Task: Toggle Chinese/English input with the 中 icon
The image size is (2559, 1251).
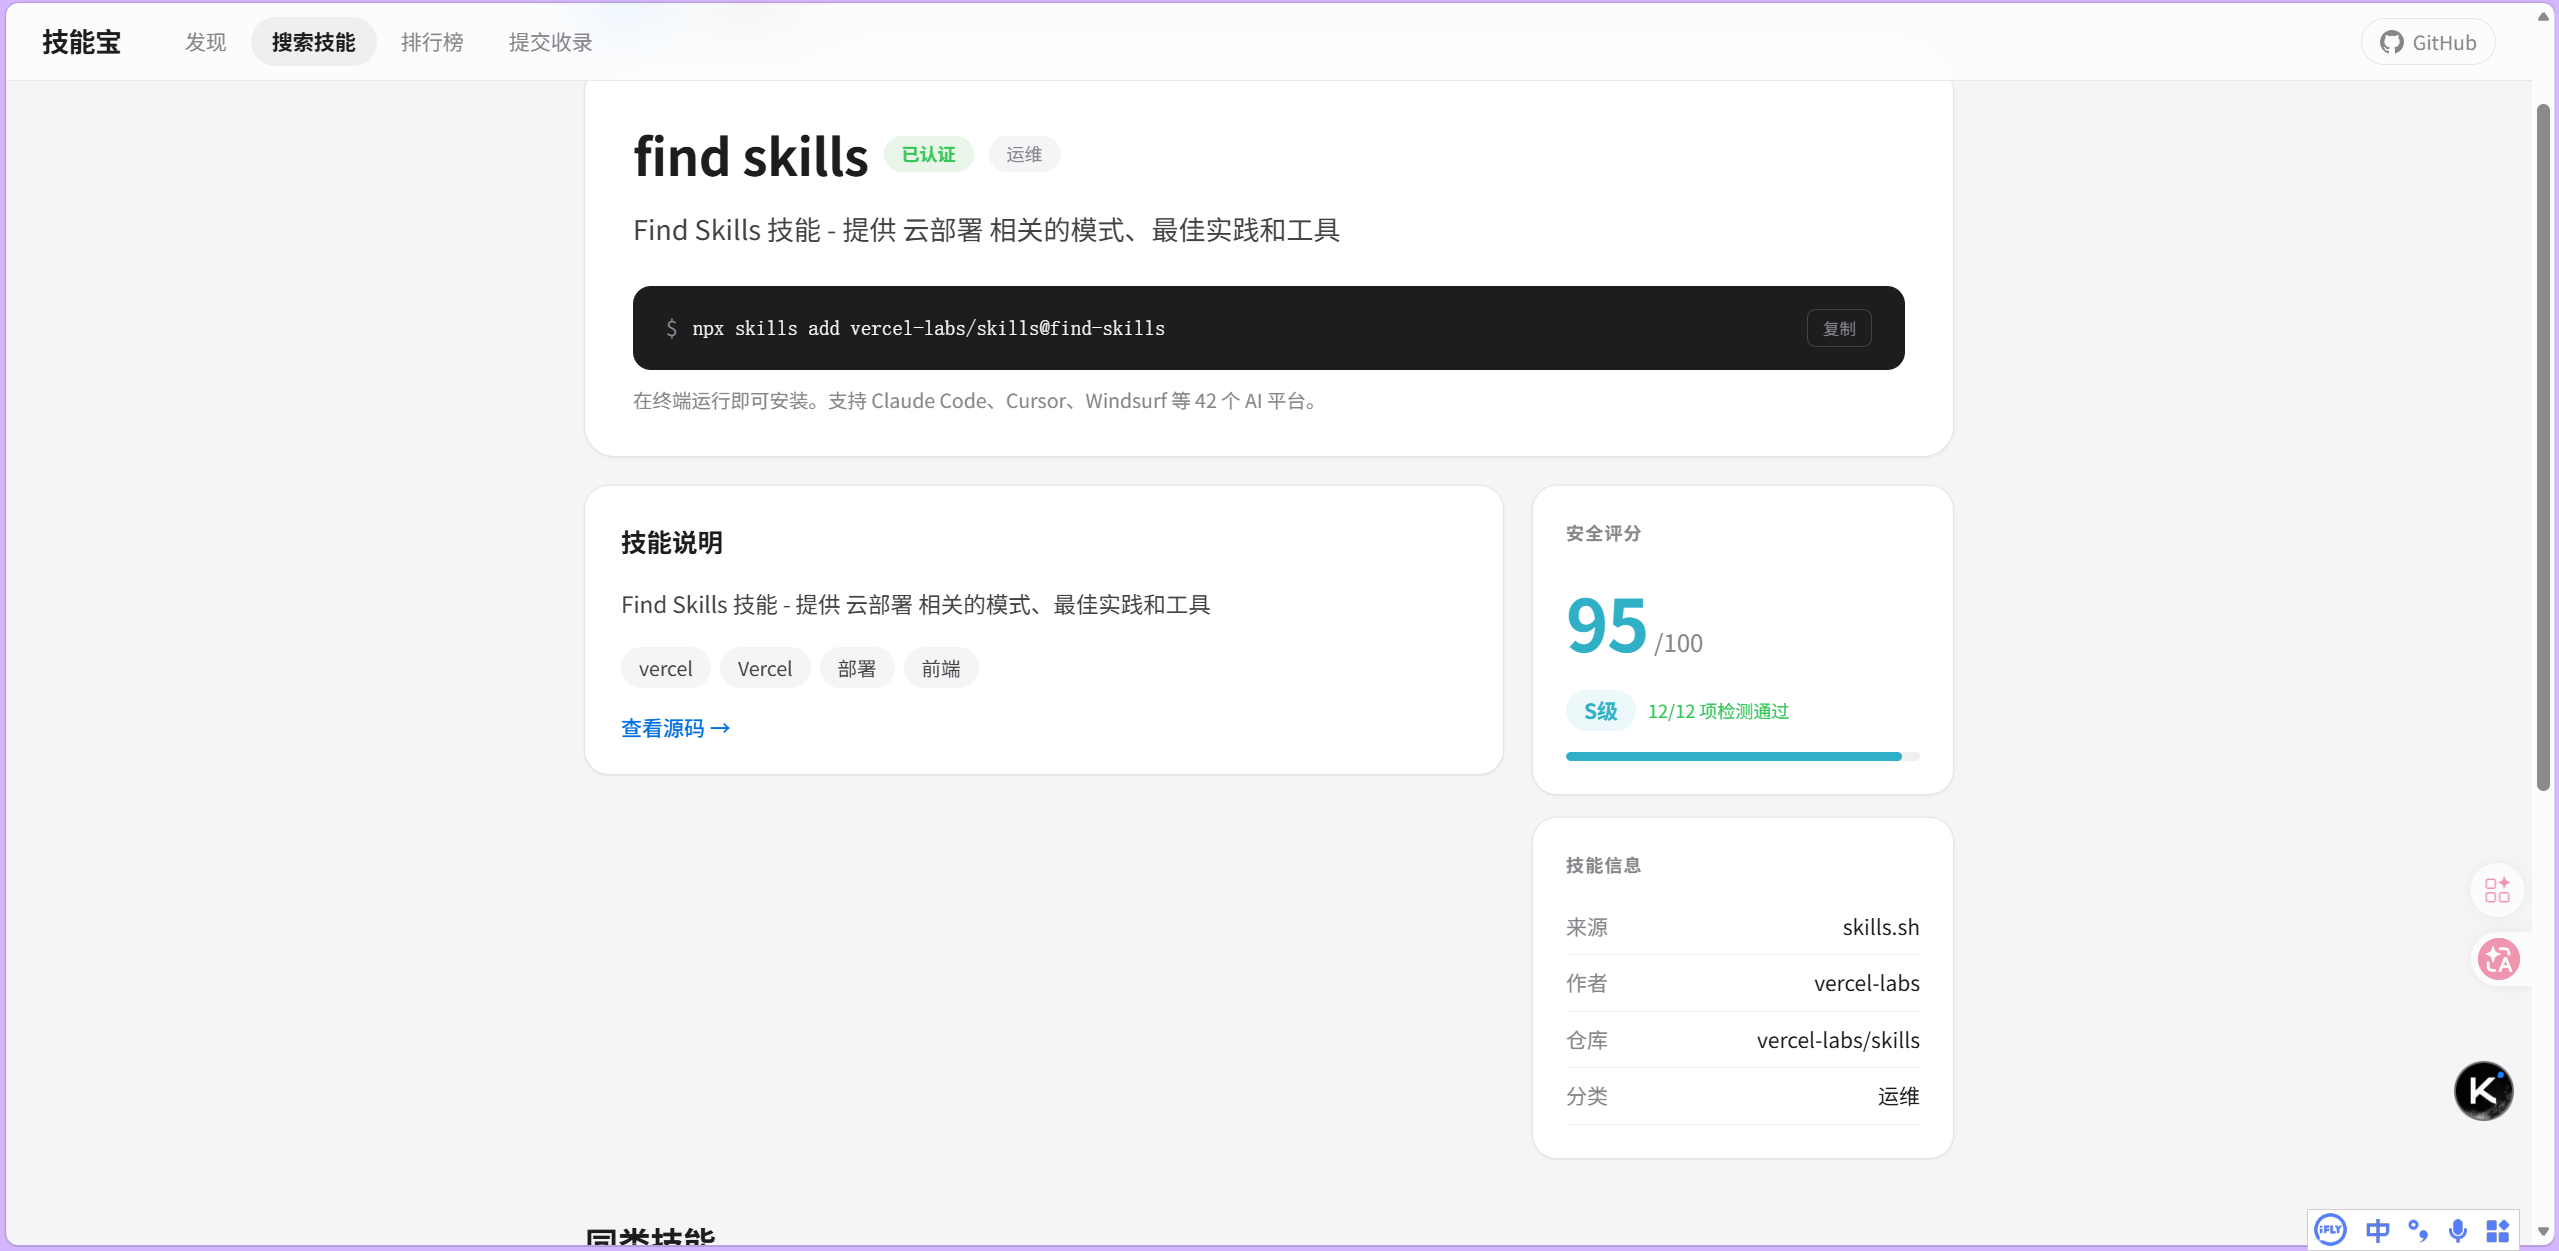Action: (x=2378, y=1230)
